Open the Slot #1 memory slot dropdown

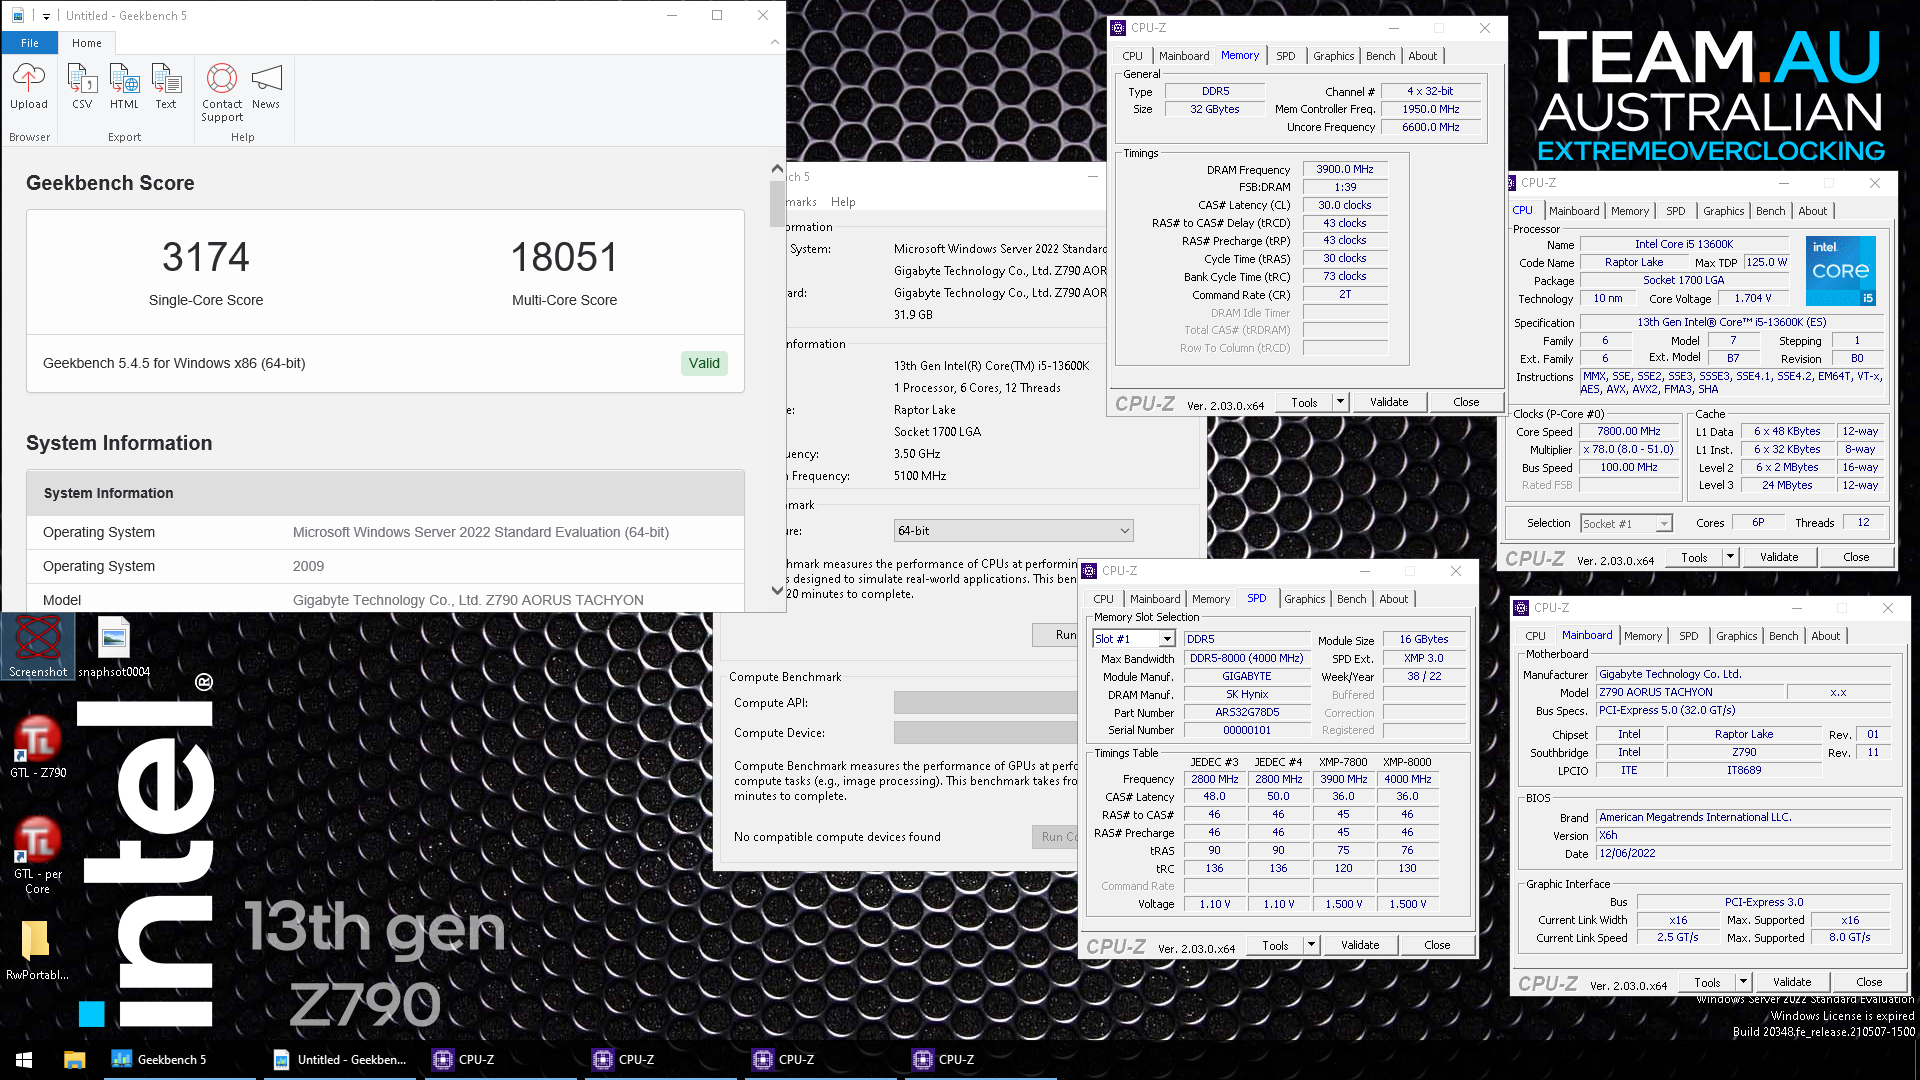pyautogui.click(x=1134, y=639)
